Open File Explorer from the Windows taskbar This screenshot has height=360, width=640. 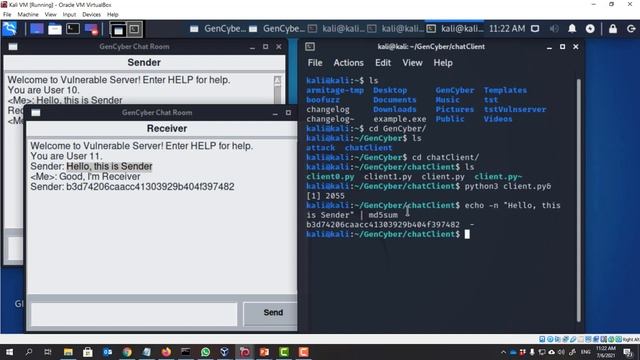coord(68,352)
